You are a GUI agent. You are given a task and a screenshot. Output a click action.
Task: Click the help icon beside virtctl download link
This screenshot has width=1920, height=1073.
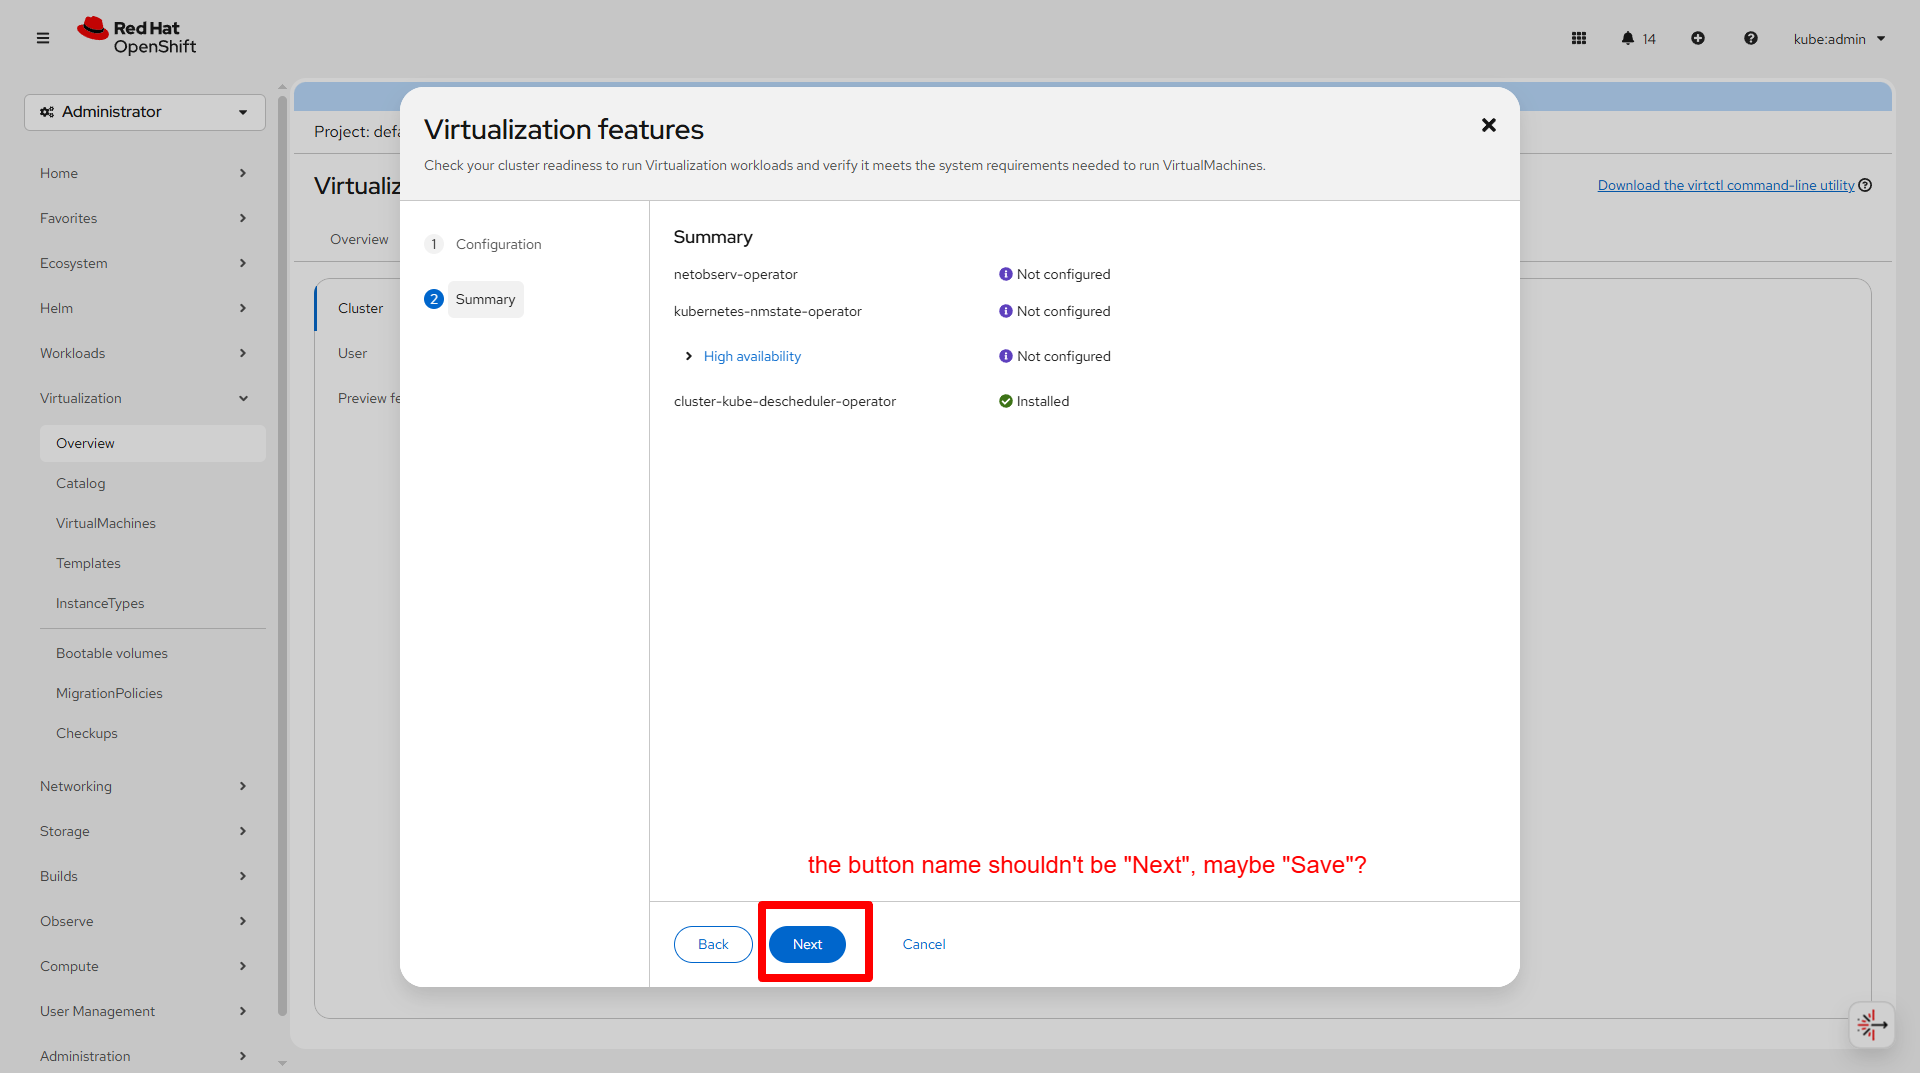[1865, 185]
